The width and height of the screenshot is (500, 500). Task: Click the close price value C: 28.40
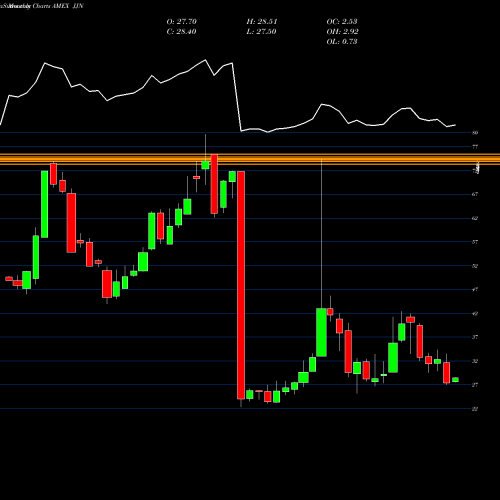pos(182,32)
